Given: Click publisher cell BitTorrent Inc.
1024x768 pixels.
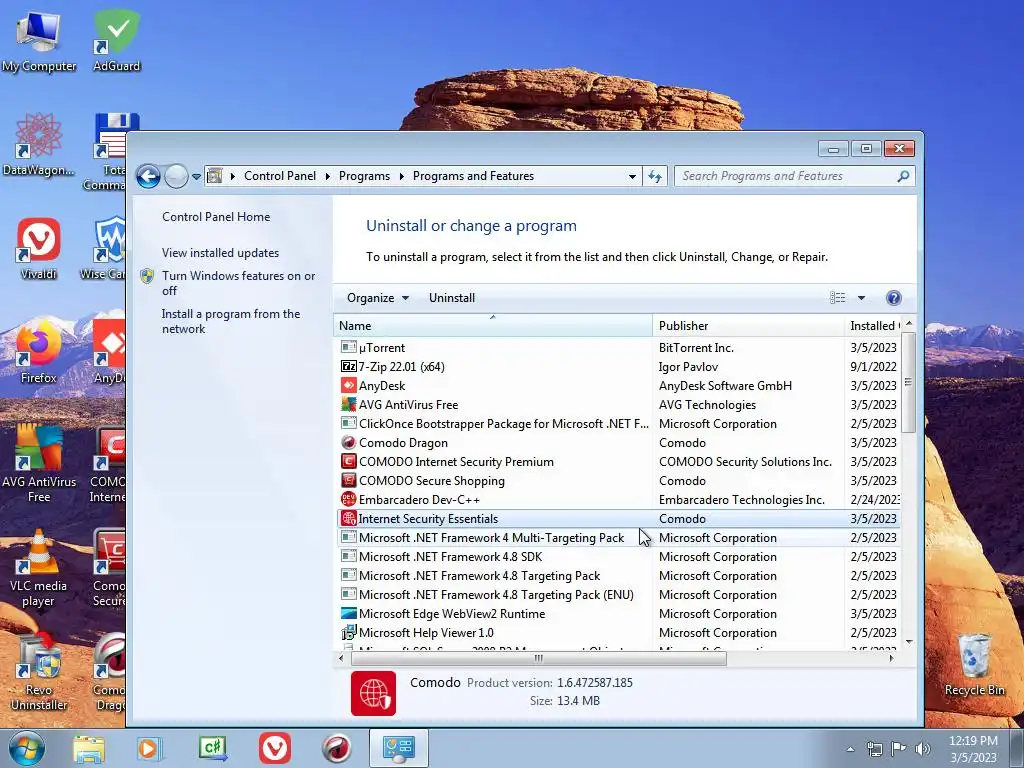Looking at the screenshot, I should 696,347.
